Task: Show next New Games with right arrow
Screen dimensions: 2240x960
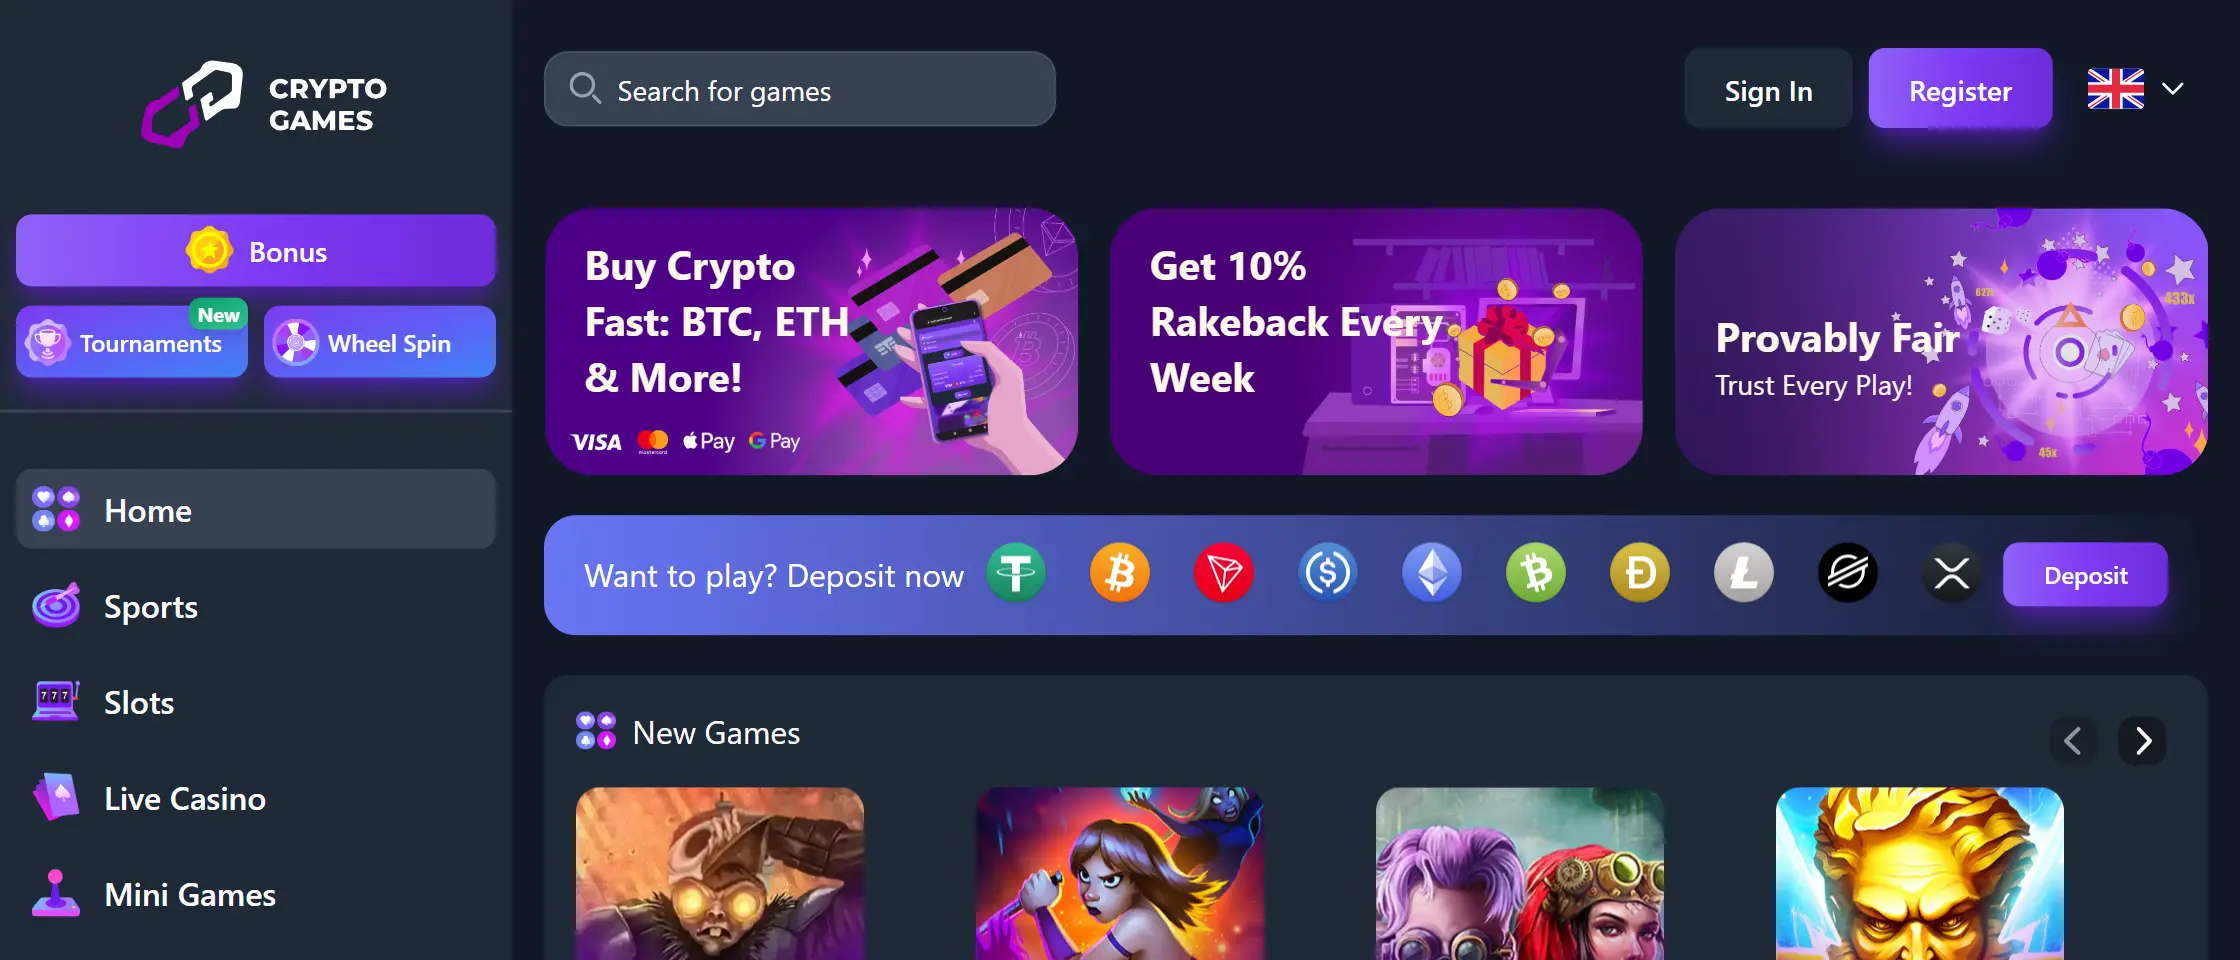Action: pyautogui.click(x=2142, y=741)
